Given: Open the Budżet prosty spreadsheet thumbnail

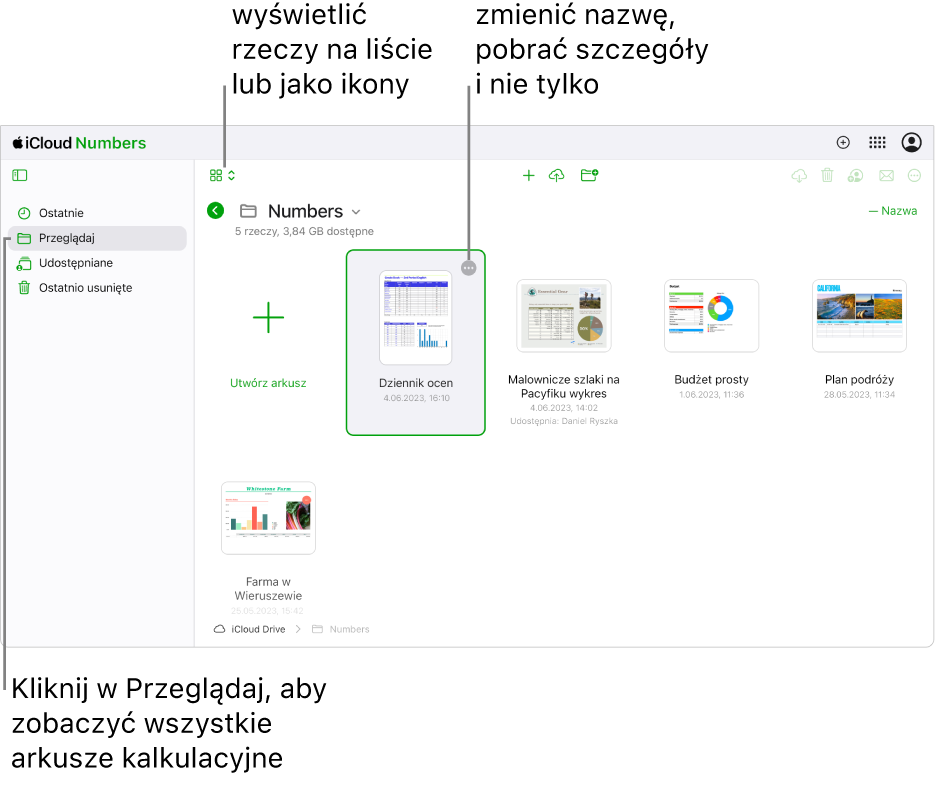Looking at the screenshot, I should tap(711, 316).
